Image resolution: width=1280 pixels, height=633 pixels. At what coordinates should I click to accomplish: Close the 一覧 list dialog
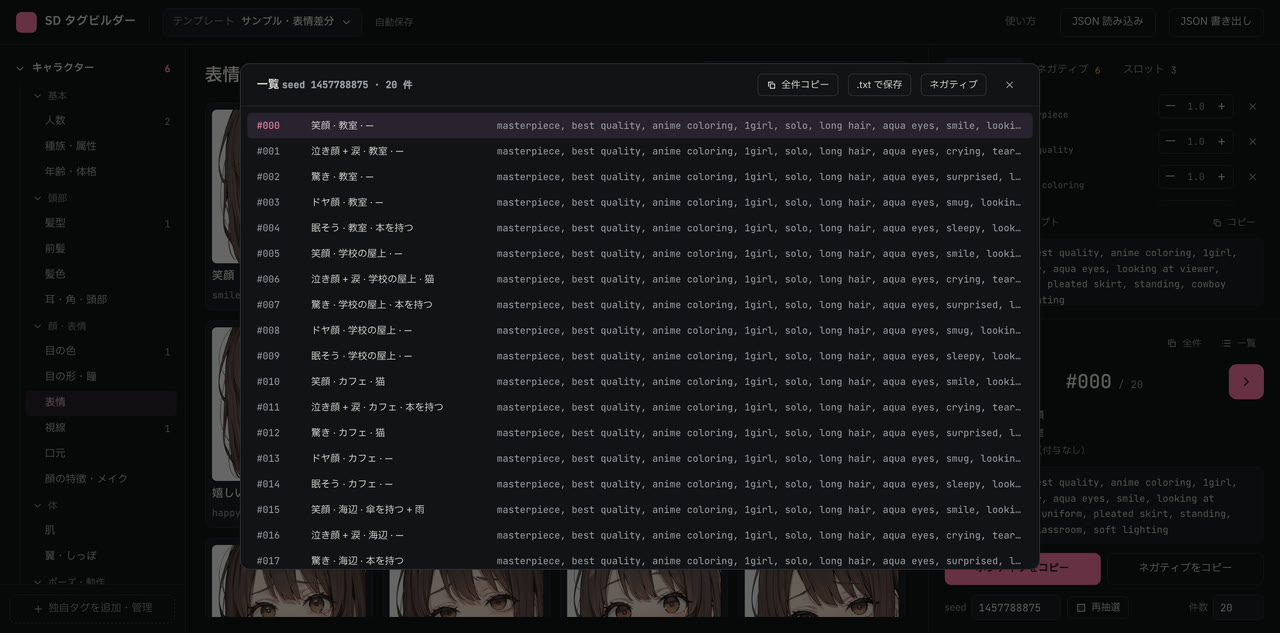click(x=1009, y=85)
